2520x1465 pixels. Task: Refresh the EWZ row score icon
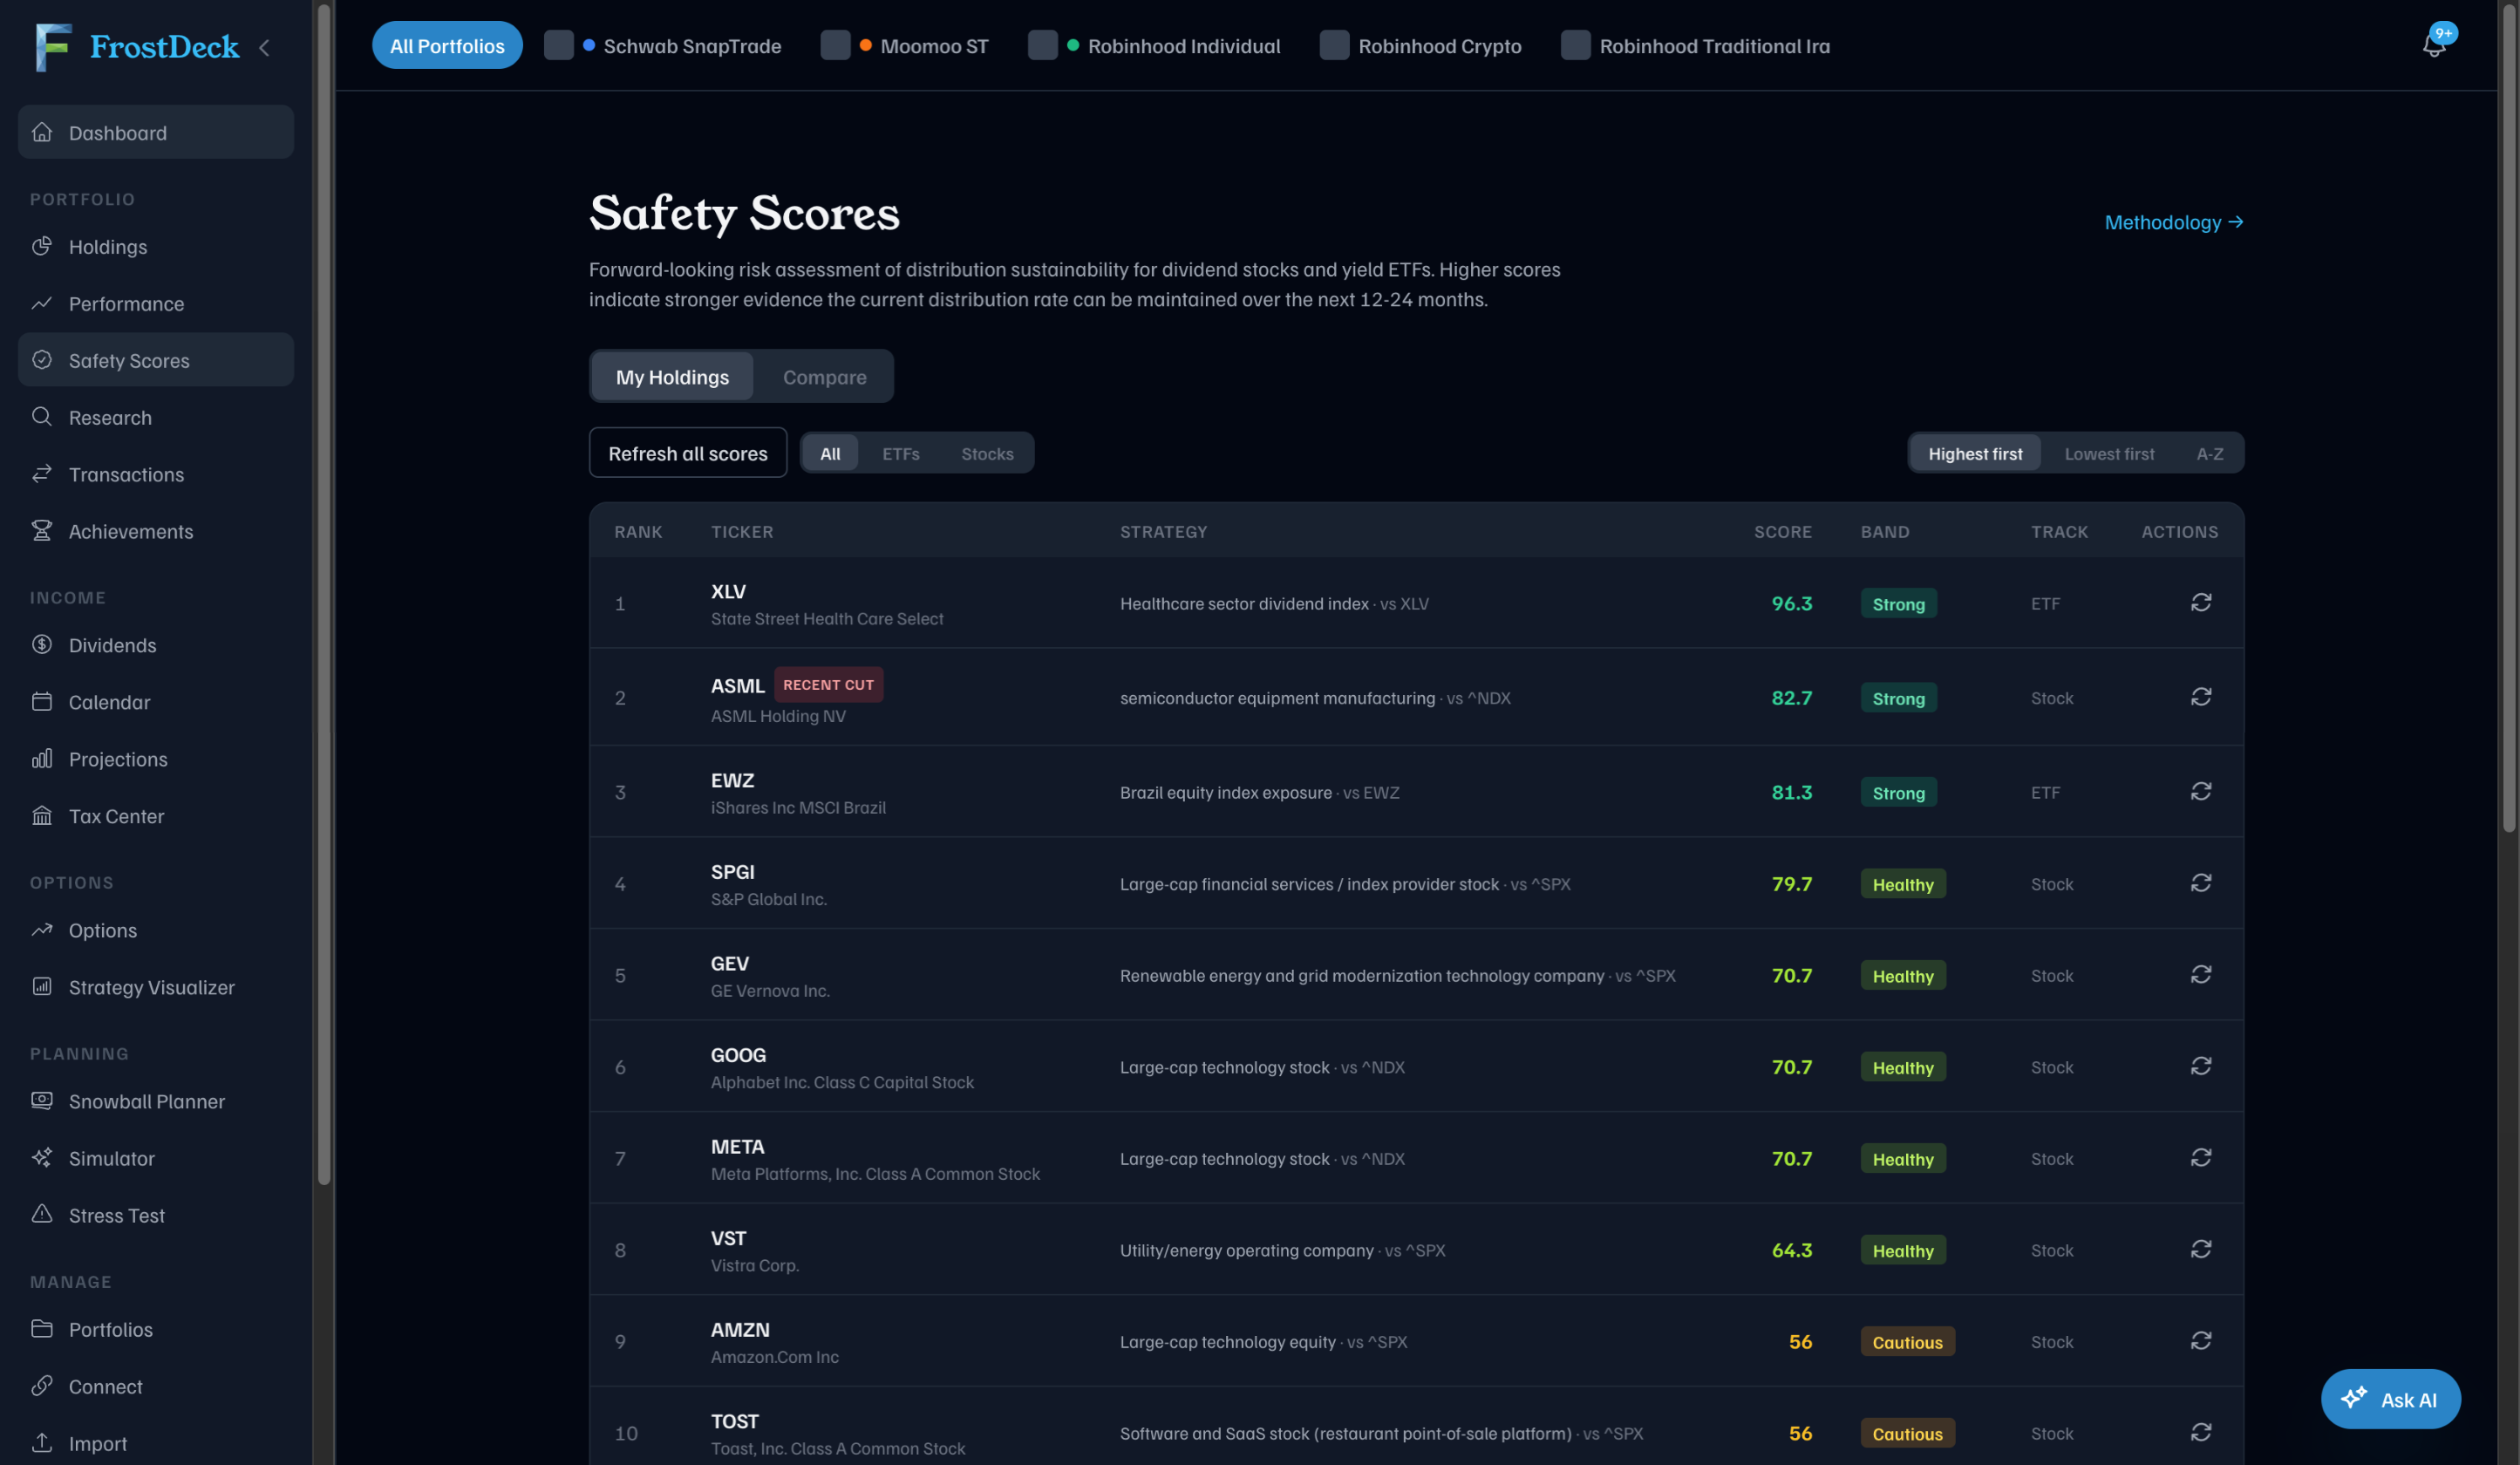pos(2200,791)
